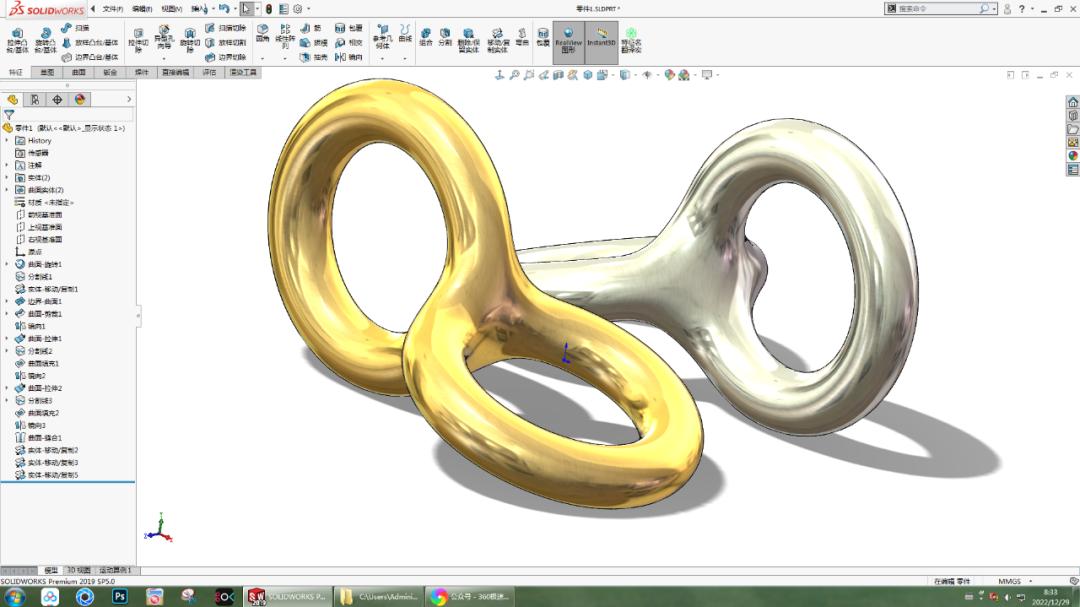The image size is (1080, 607).
Task: Open Photoshop from the taskbar
Action: pos(120,597)
